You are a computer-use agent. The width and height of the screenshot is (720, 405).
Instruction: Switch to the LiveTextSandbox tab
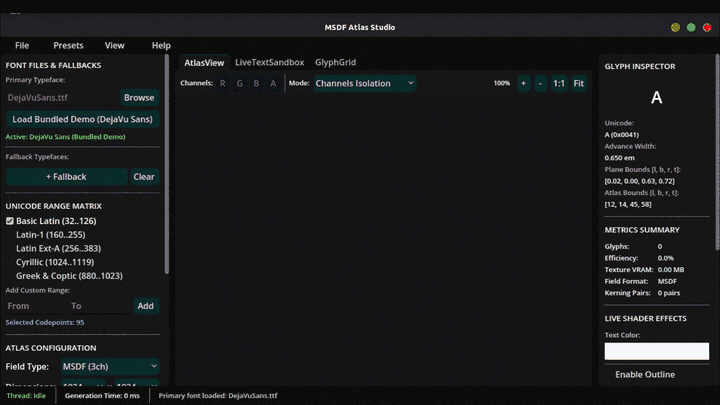click(x=270, y=62)
